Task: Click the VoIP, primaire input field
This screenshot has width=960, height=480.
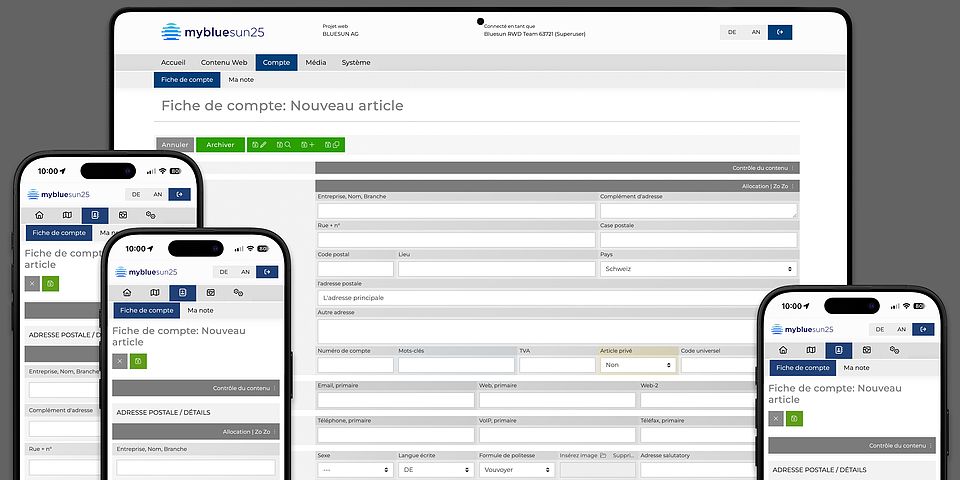Action: pyautogui.click(x=557, y=435)
